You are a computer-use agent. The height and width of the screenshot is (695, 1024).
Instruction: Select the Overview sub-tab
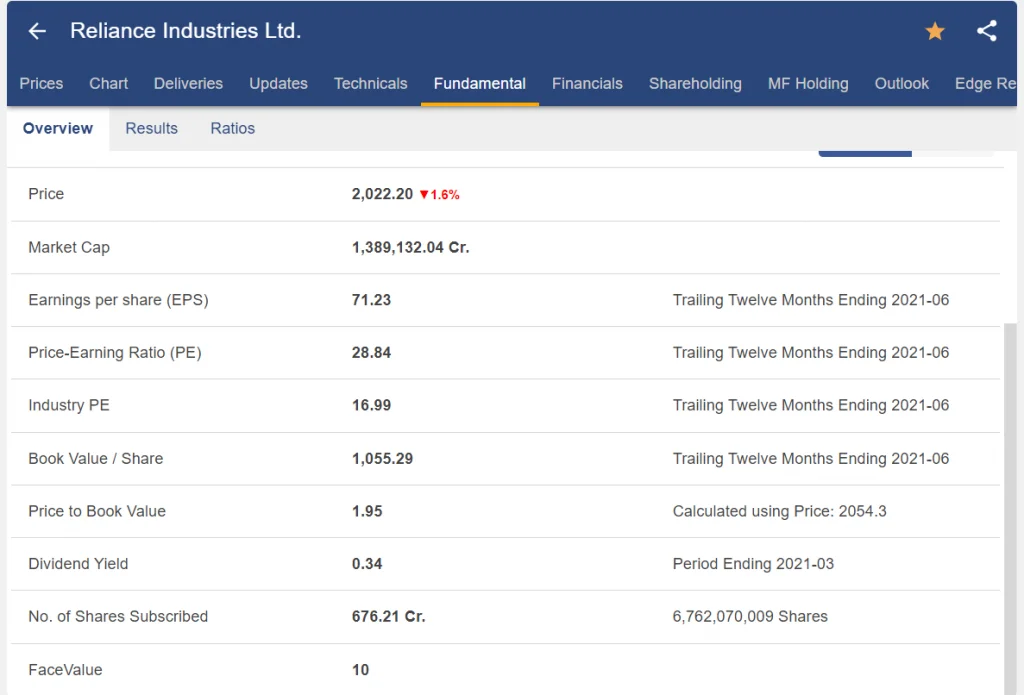point(58,129)
